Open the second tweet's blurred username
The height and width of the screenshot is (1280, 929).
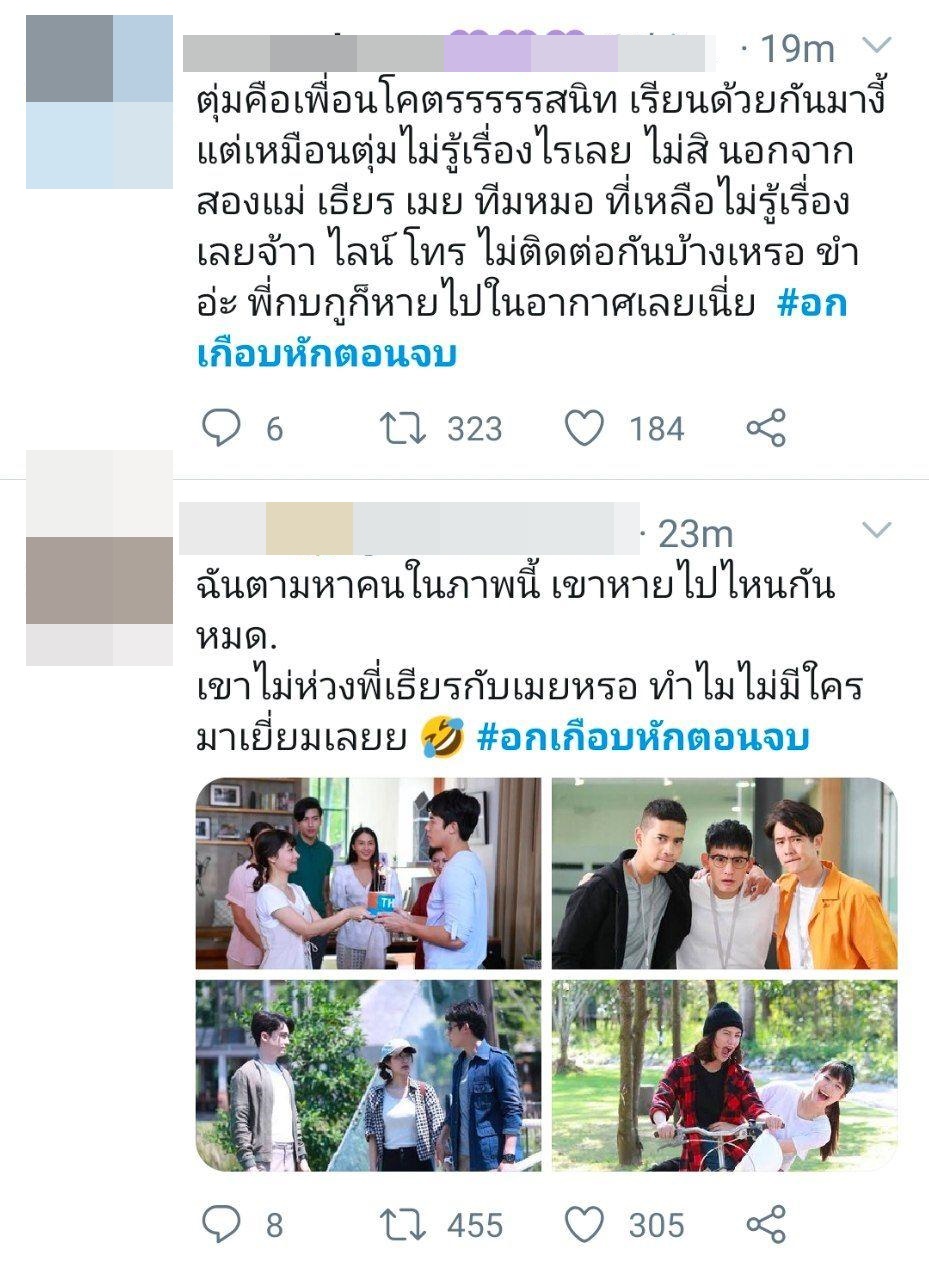point(408,528)
